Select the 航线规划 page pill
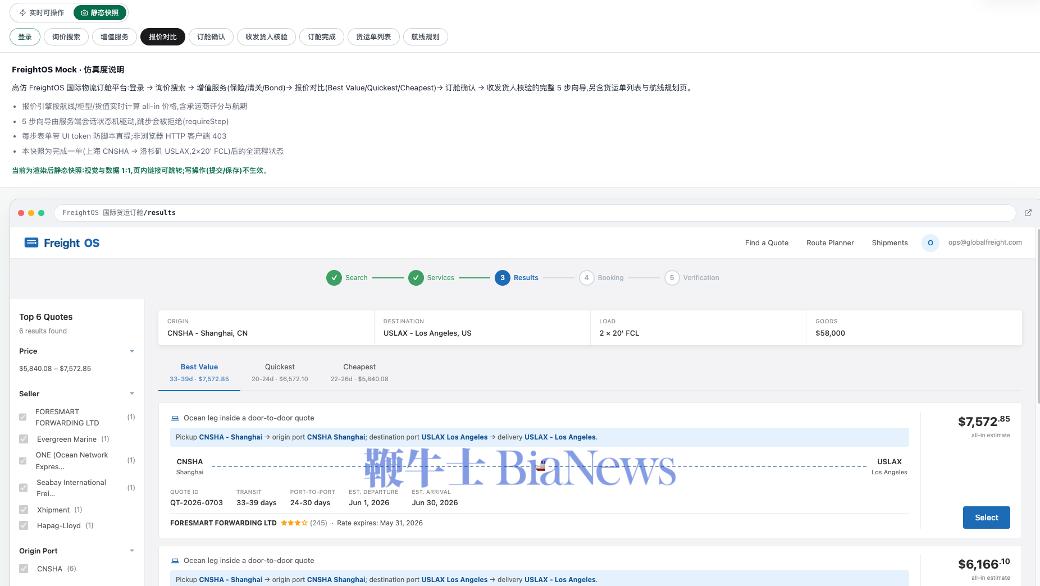The height and width of the screenshot is (586, 1040). coord(425,37)
